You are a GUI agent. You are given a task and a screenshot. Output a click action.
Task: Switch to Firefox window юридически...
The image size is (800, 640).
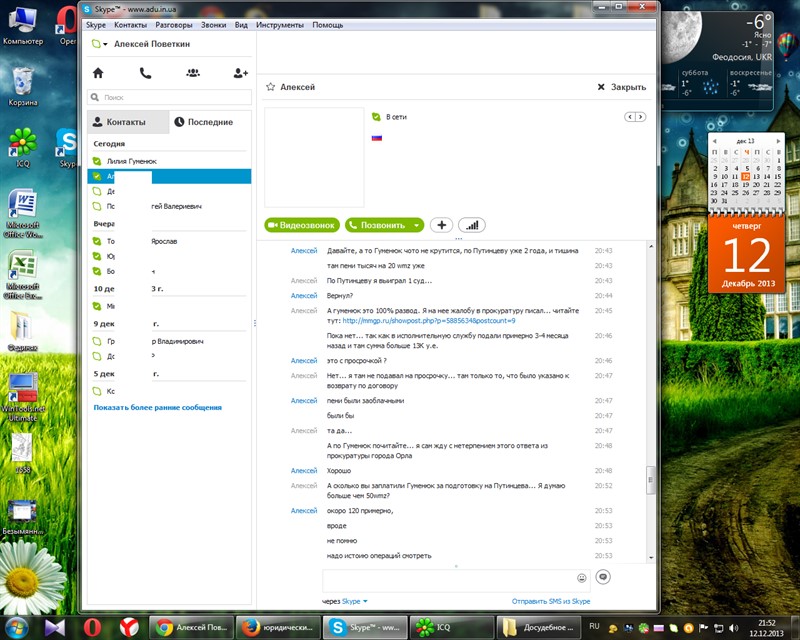[279, 627]
